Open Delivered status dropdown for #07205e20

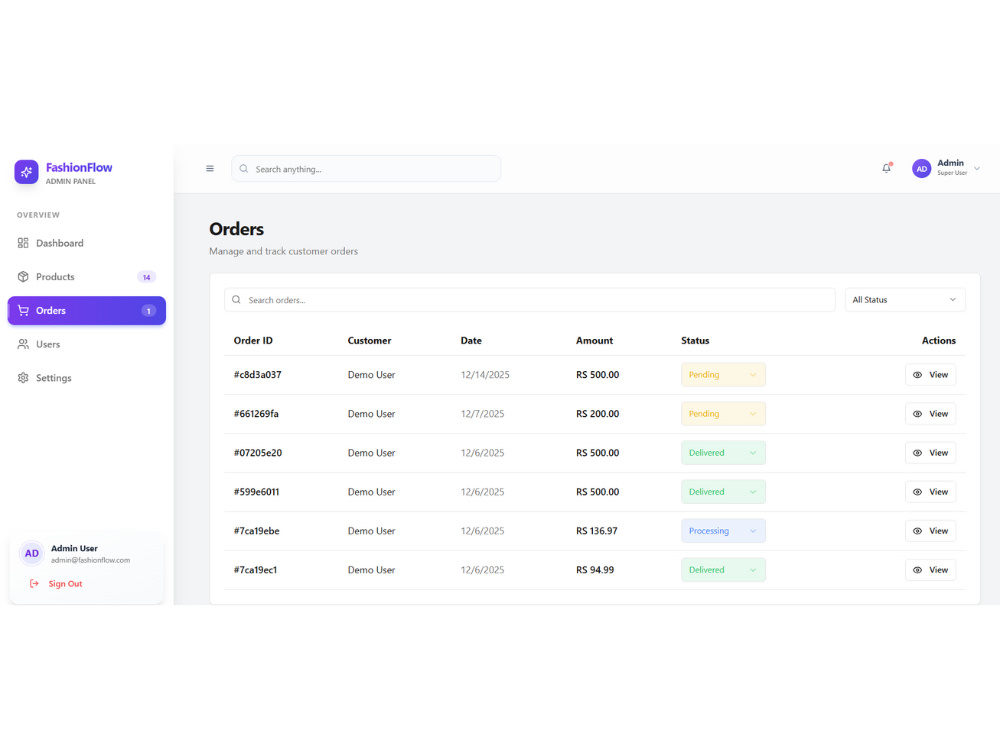(723, 453)
